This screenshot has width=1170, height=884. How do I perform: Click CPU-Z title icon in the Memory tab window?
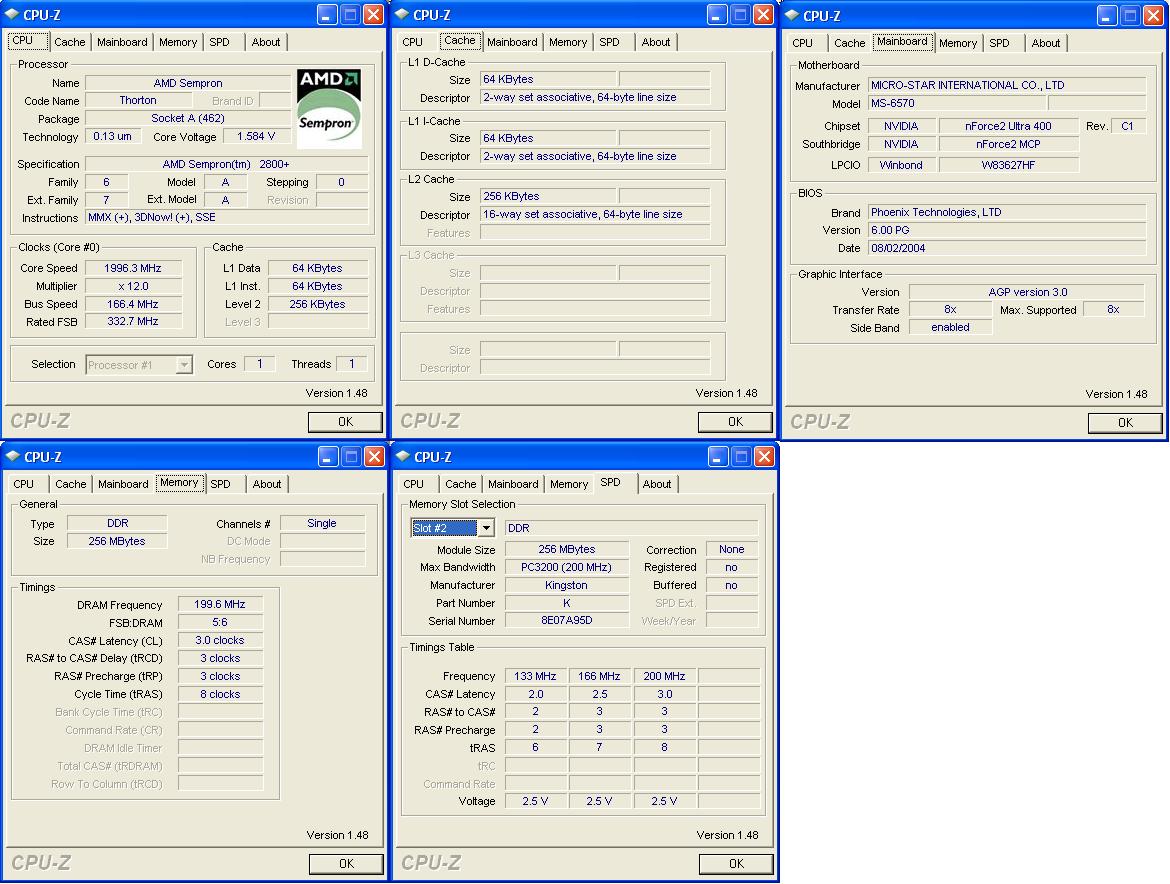[x=13, y=456]
